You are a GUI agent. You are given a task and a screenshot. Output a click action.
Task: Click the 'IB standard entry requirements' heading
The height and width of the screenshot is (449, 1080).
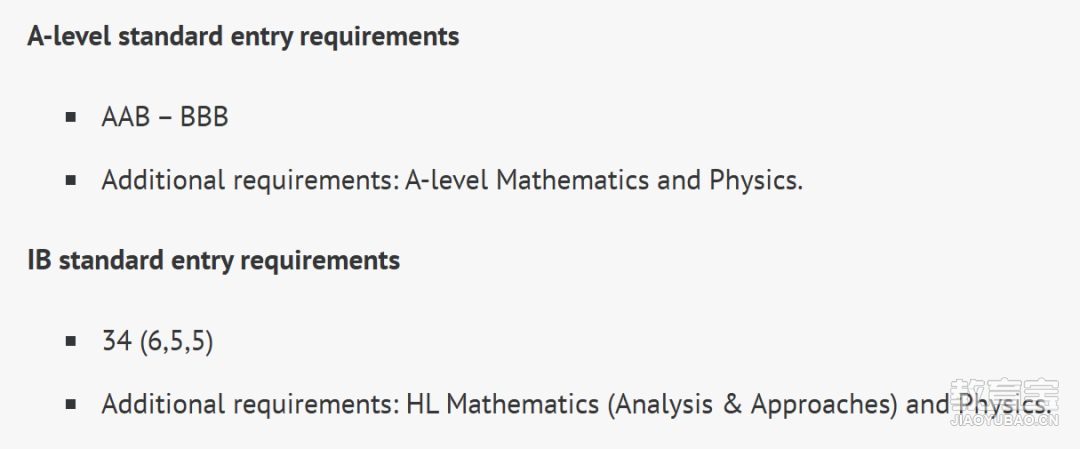[x=214, y=260]
